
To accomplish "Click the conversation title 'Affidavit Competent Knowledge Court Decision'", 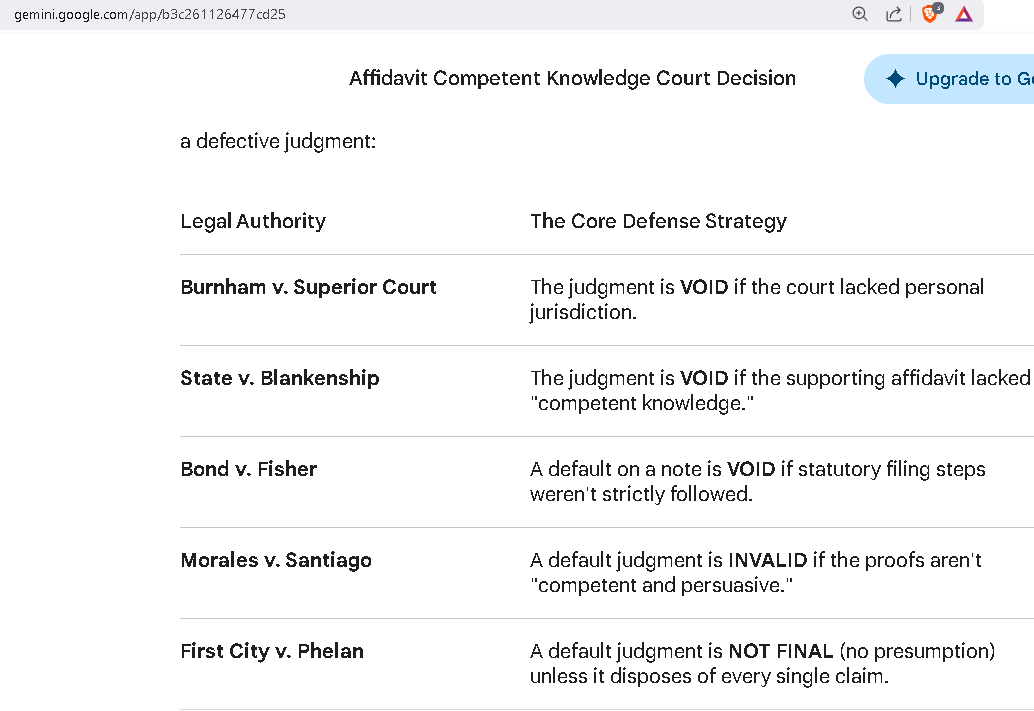I will (572, 78).
